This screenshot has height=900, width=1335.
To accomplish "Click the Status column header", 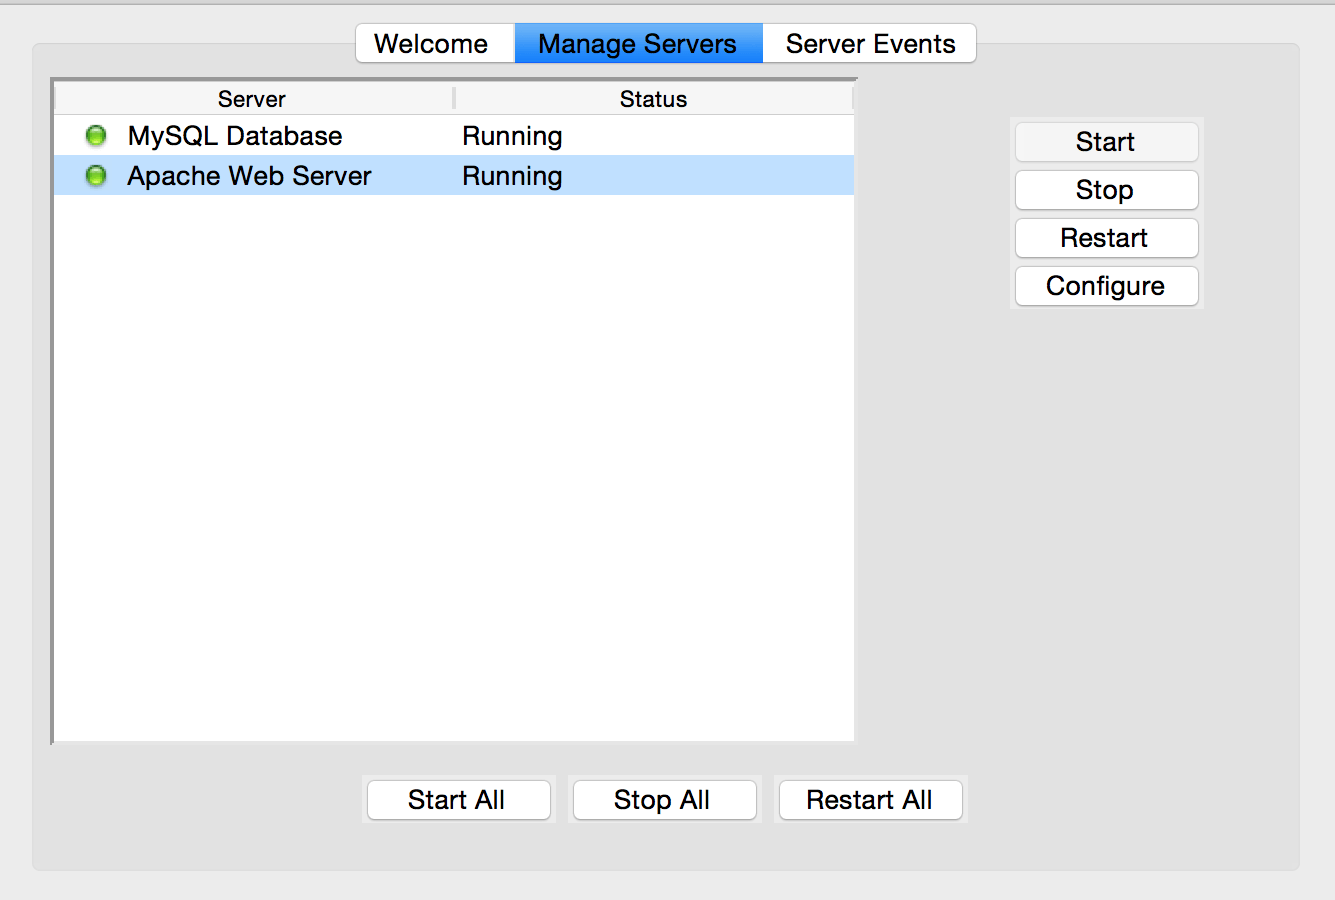I will (654, 99).
